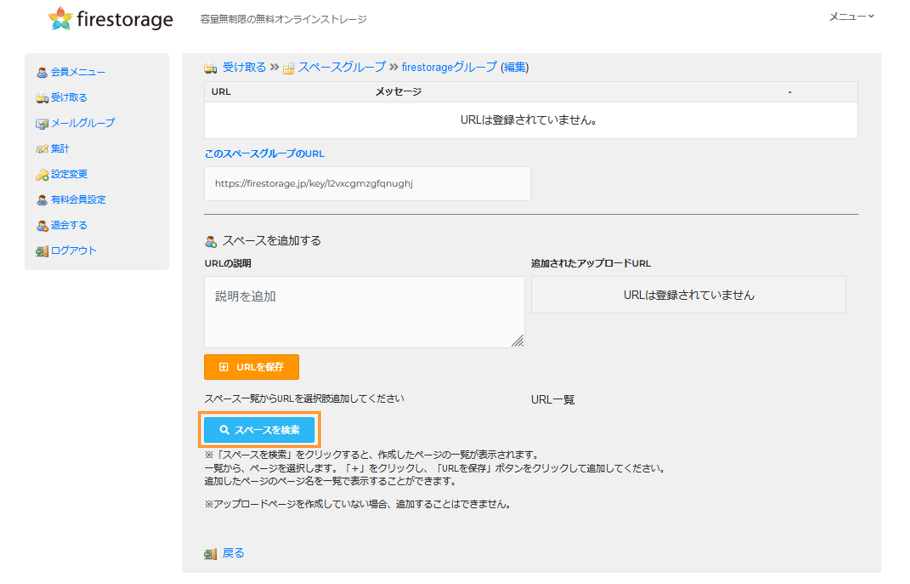
Task: Click the 会員メニュー sidebar icon
Action: [42, 73]
